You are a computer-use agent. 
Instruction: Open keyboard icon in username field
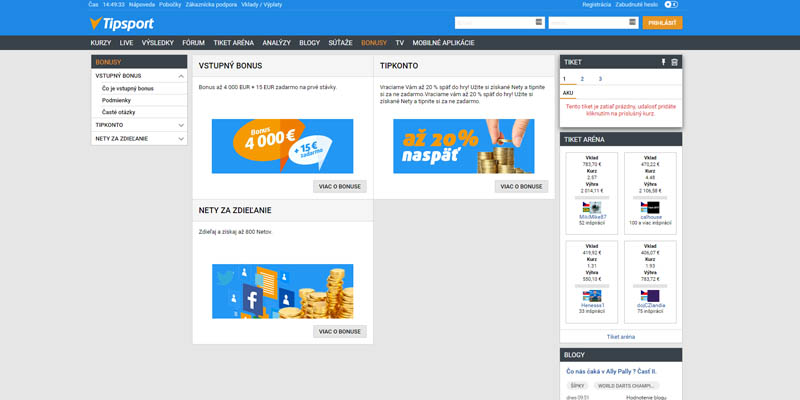click(539, 22)
